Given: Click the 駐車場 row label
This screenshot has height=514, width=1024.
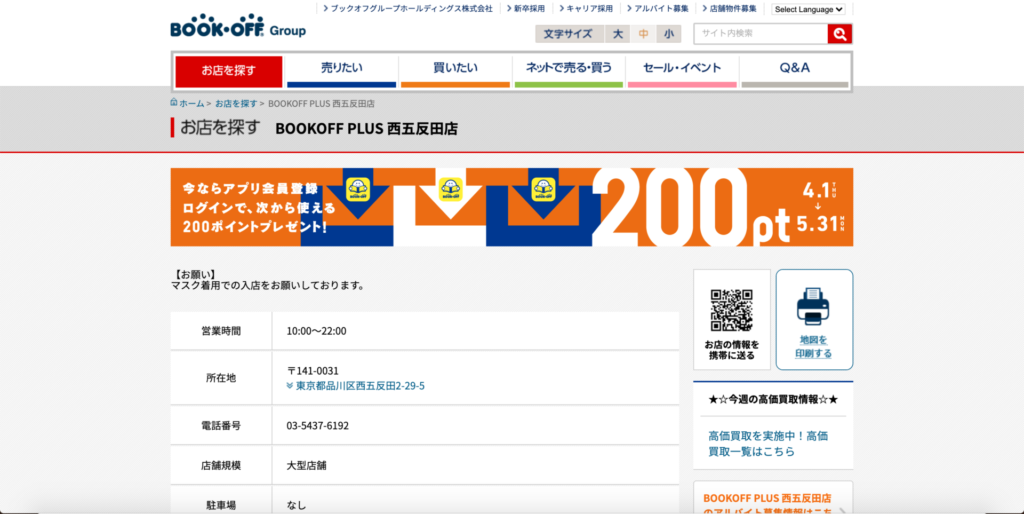Looking at the screenshot, I should 221,505.
